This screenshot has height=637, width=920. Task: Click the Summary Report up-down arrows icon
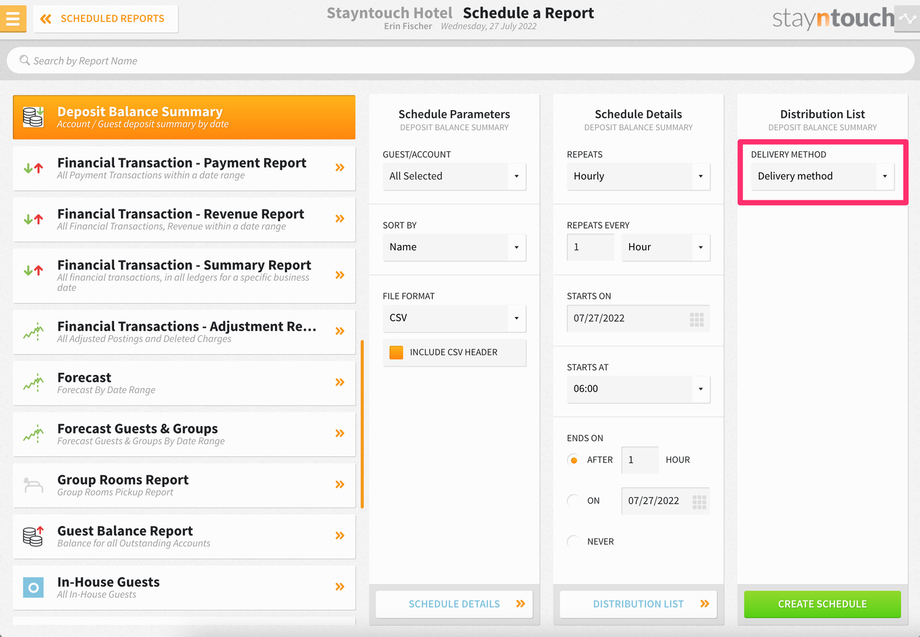pos(33,270)
